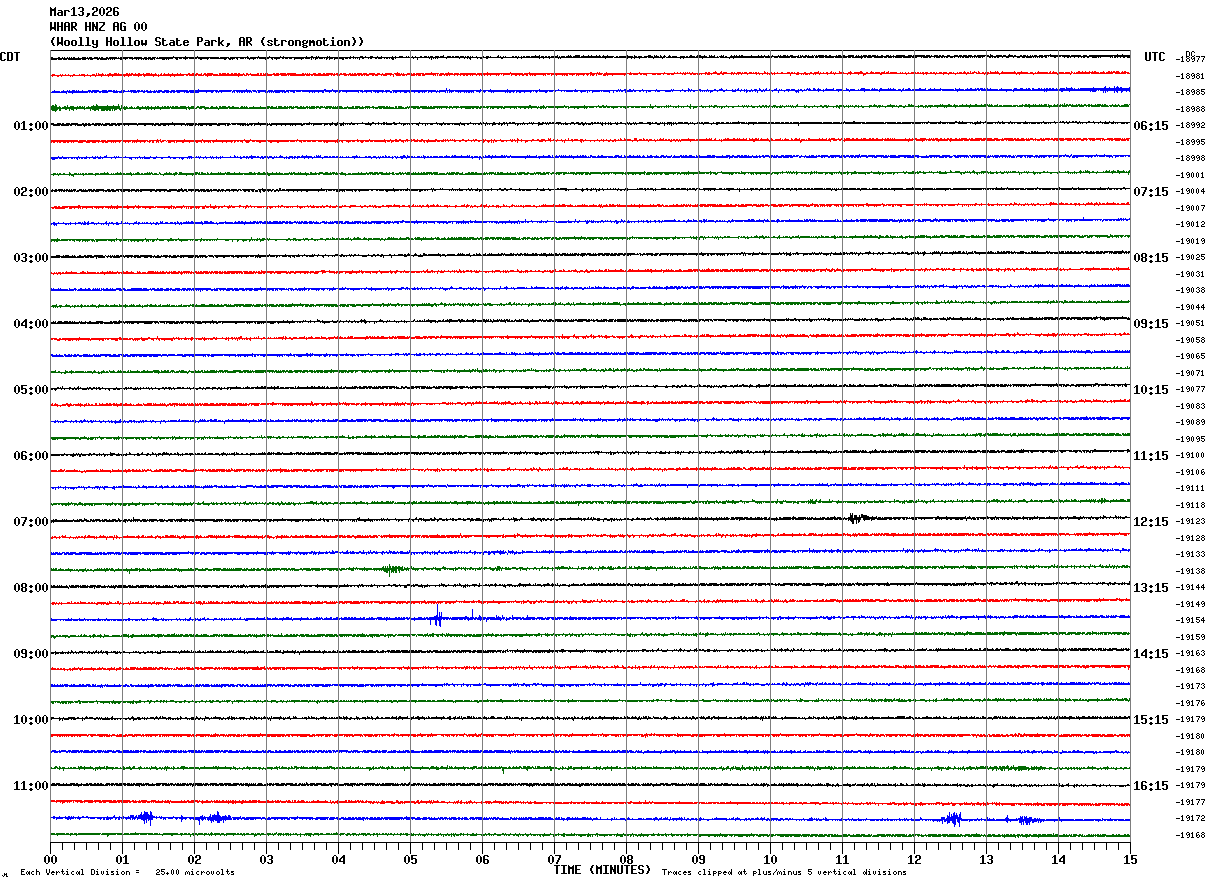Click the TIME (MINUTES) axis title

pyautogui.click(x=602, y=870)
